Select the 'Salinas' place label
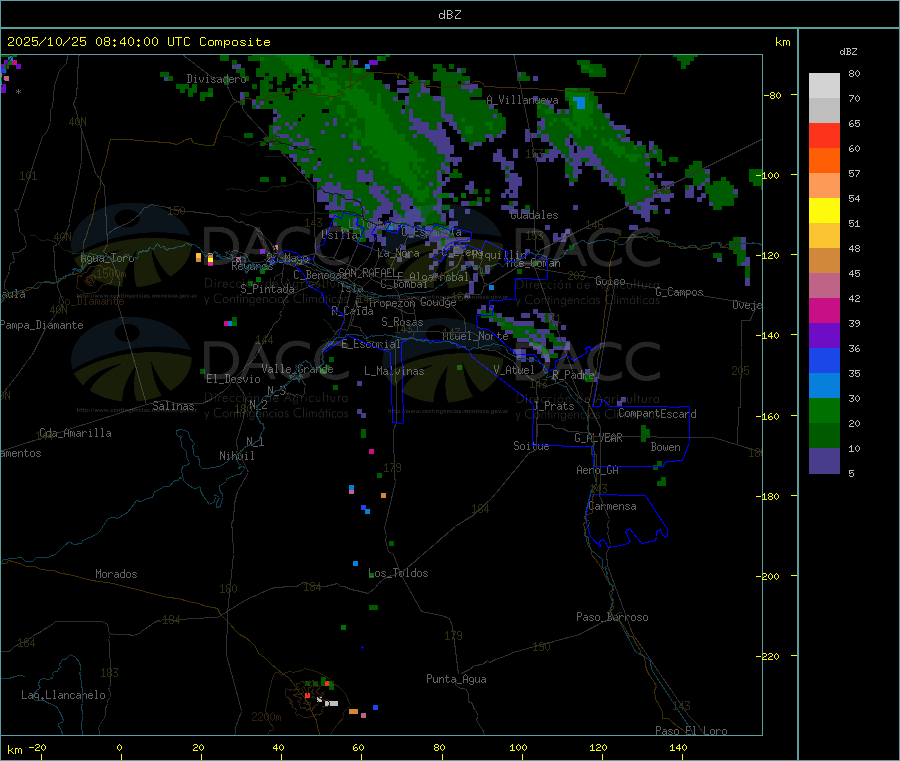Viewport: 900px width, 761px height. (173, 406)
